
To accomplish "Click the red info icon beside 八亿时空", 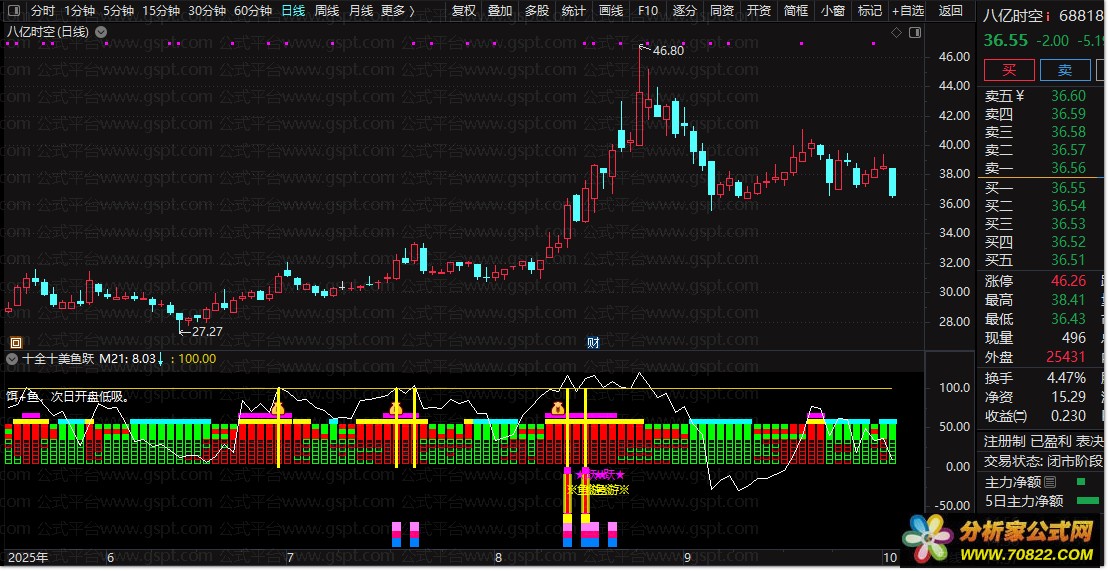I will pyautogui.click(x=1048, y=16).
